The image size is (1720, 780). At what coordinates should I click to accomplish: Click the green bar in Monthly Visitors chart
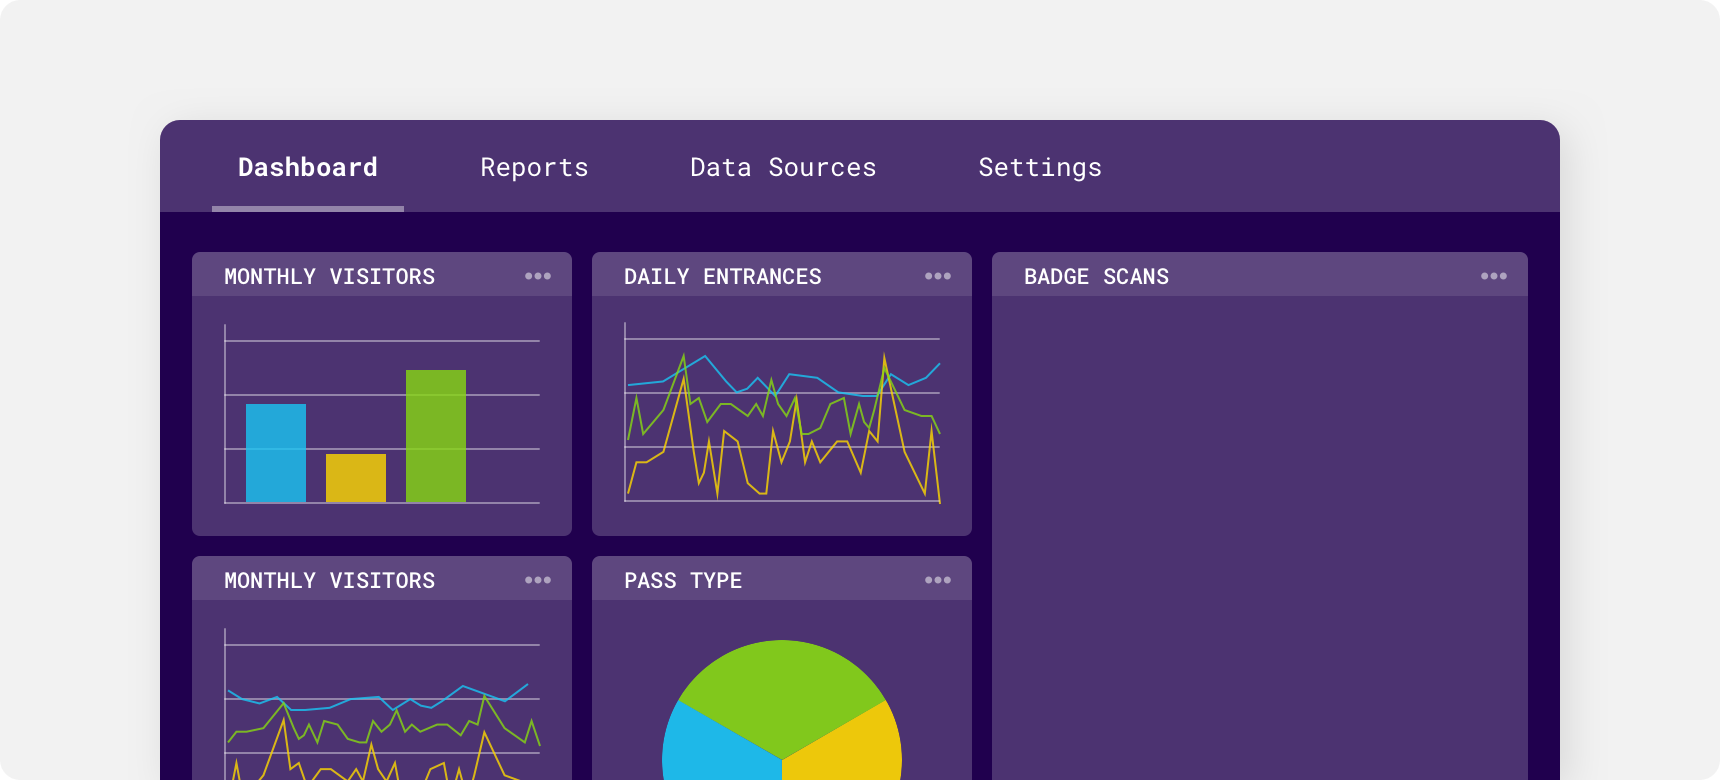pyautogui.click(x=436, y=436)
